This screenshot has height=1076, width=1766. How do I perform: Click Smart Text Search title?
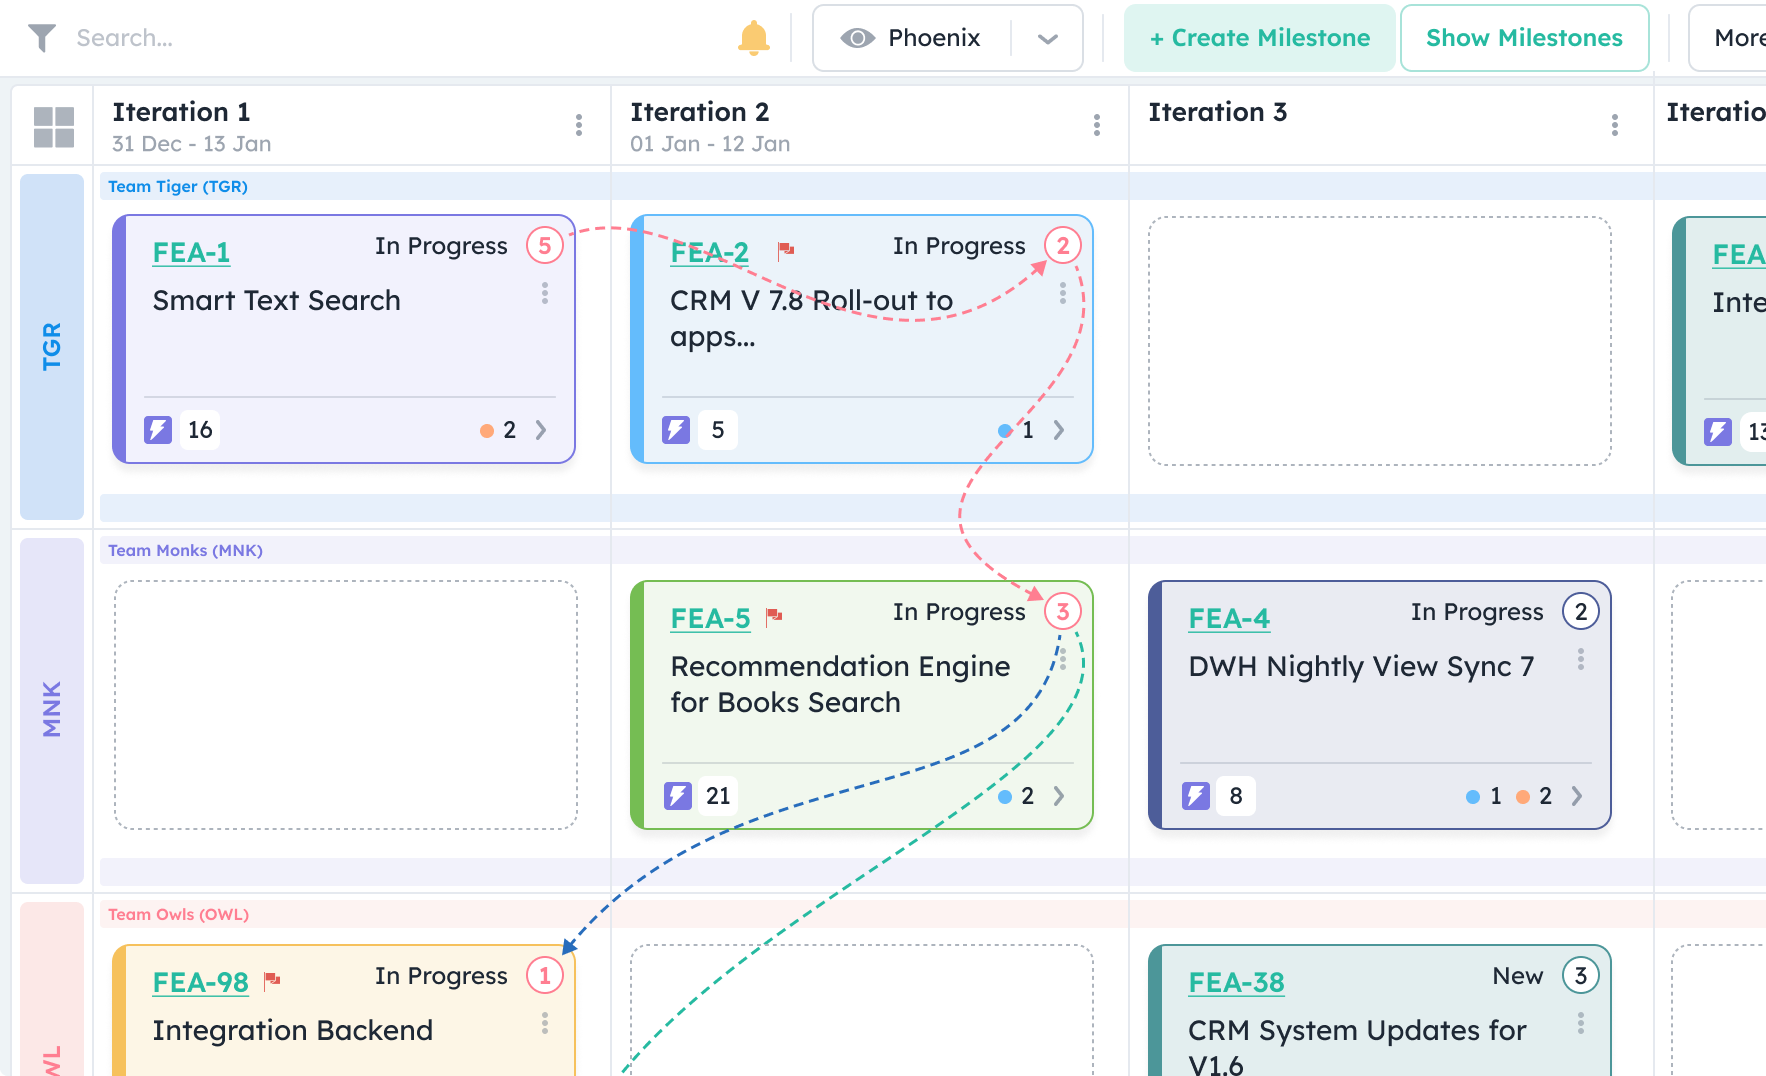click(x=276, y=300)
